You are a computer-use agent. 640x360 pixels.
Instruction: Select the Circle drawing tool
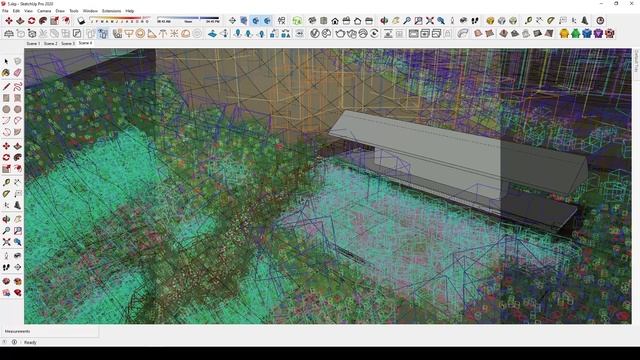[x=6, y=109]
